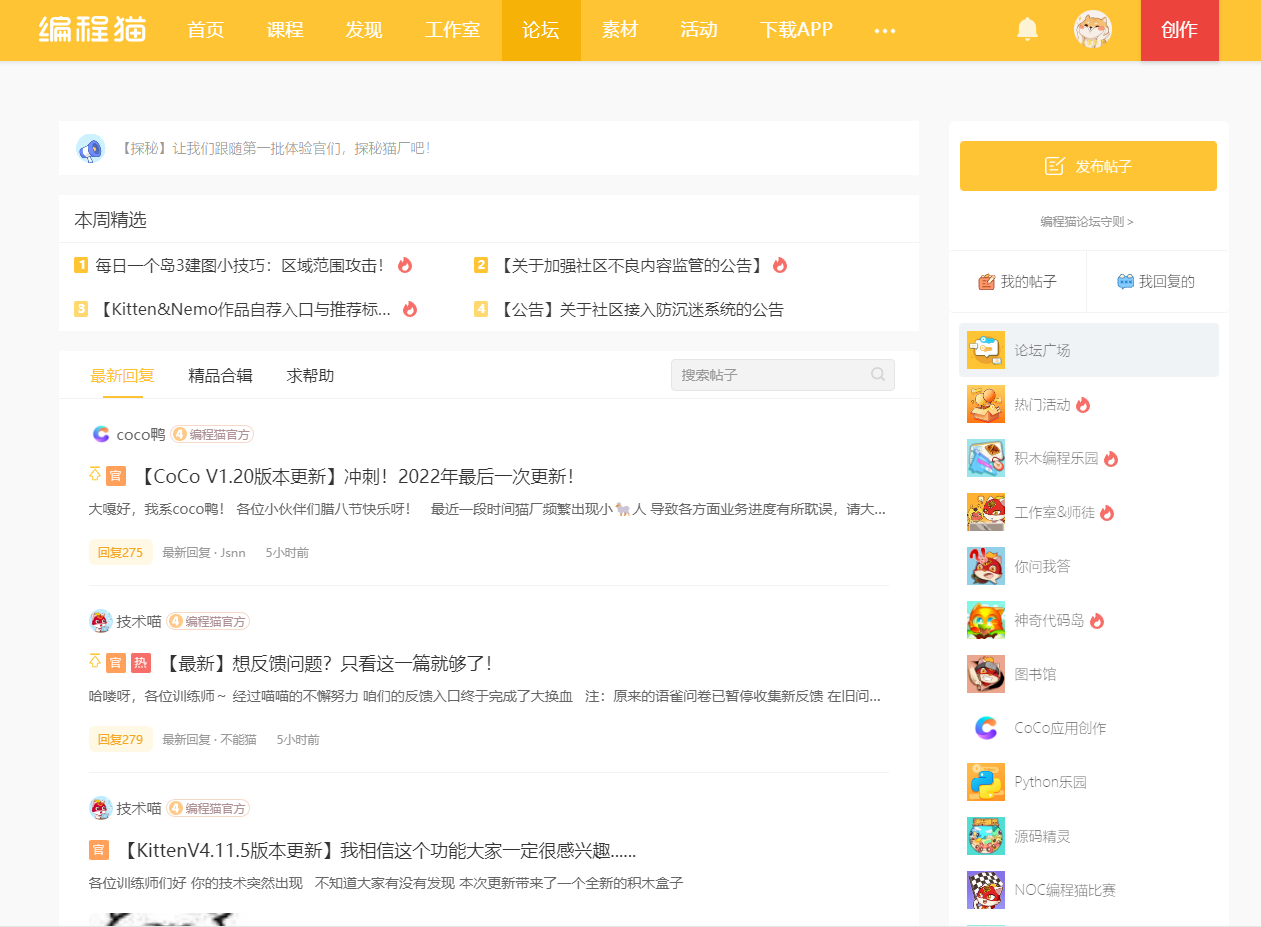Click the 图书馆 board icon

986,674
